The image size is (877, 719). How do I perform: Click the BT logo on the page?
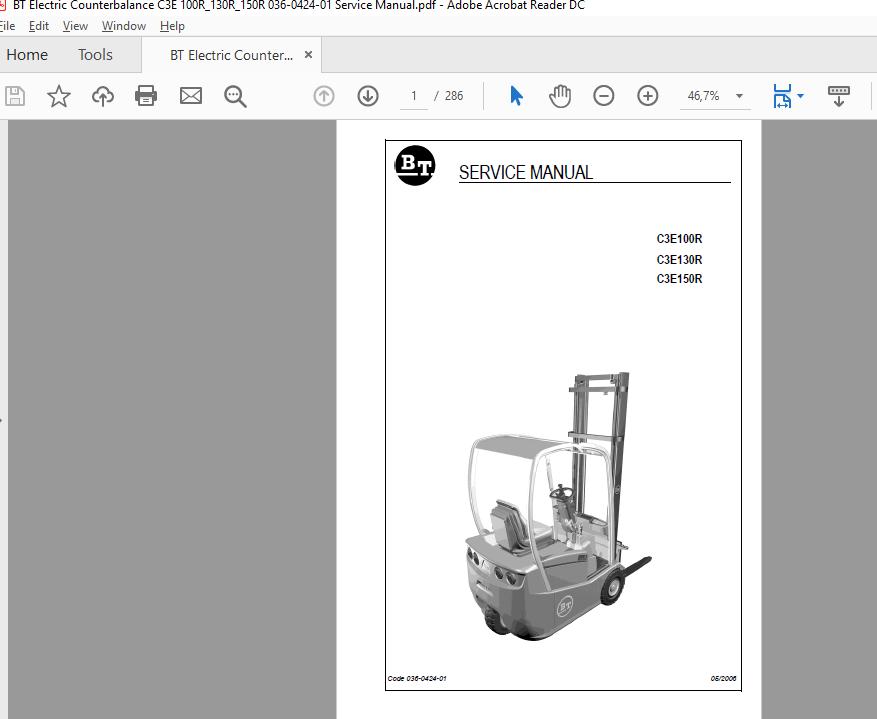click(x=415, y=165)
